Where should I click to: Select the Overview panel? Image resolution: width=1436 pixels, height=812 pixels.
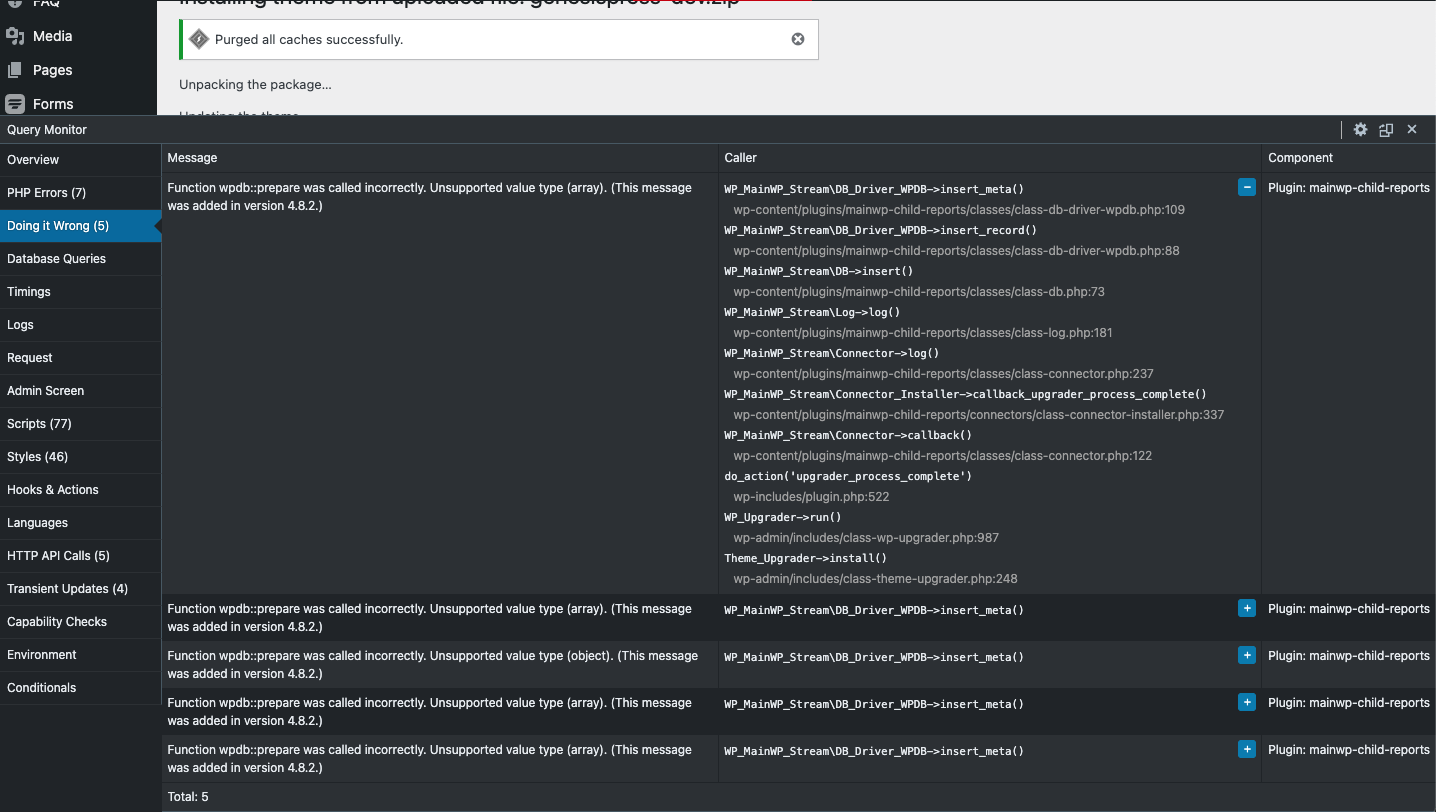(33, 160)
